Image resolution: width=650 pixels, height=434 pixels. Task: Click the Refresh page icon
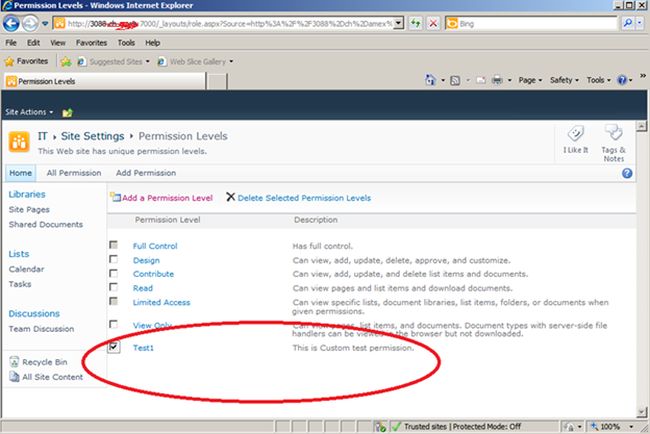415,23
